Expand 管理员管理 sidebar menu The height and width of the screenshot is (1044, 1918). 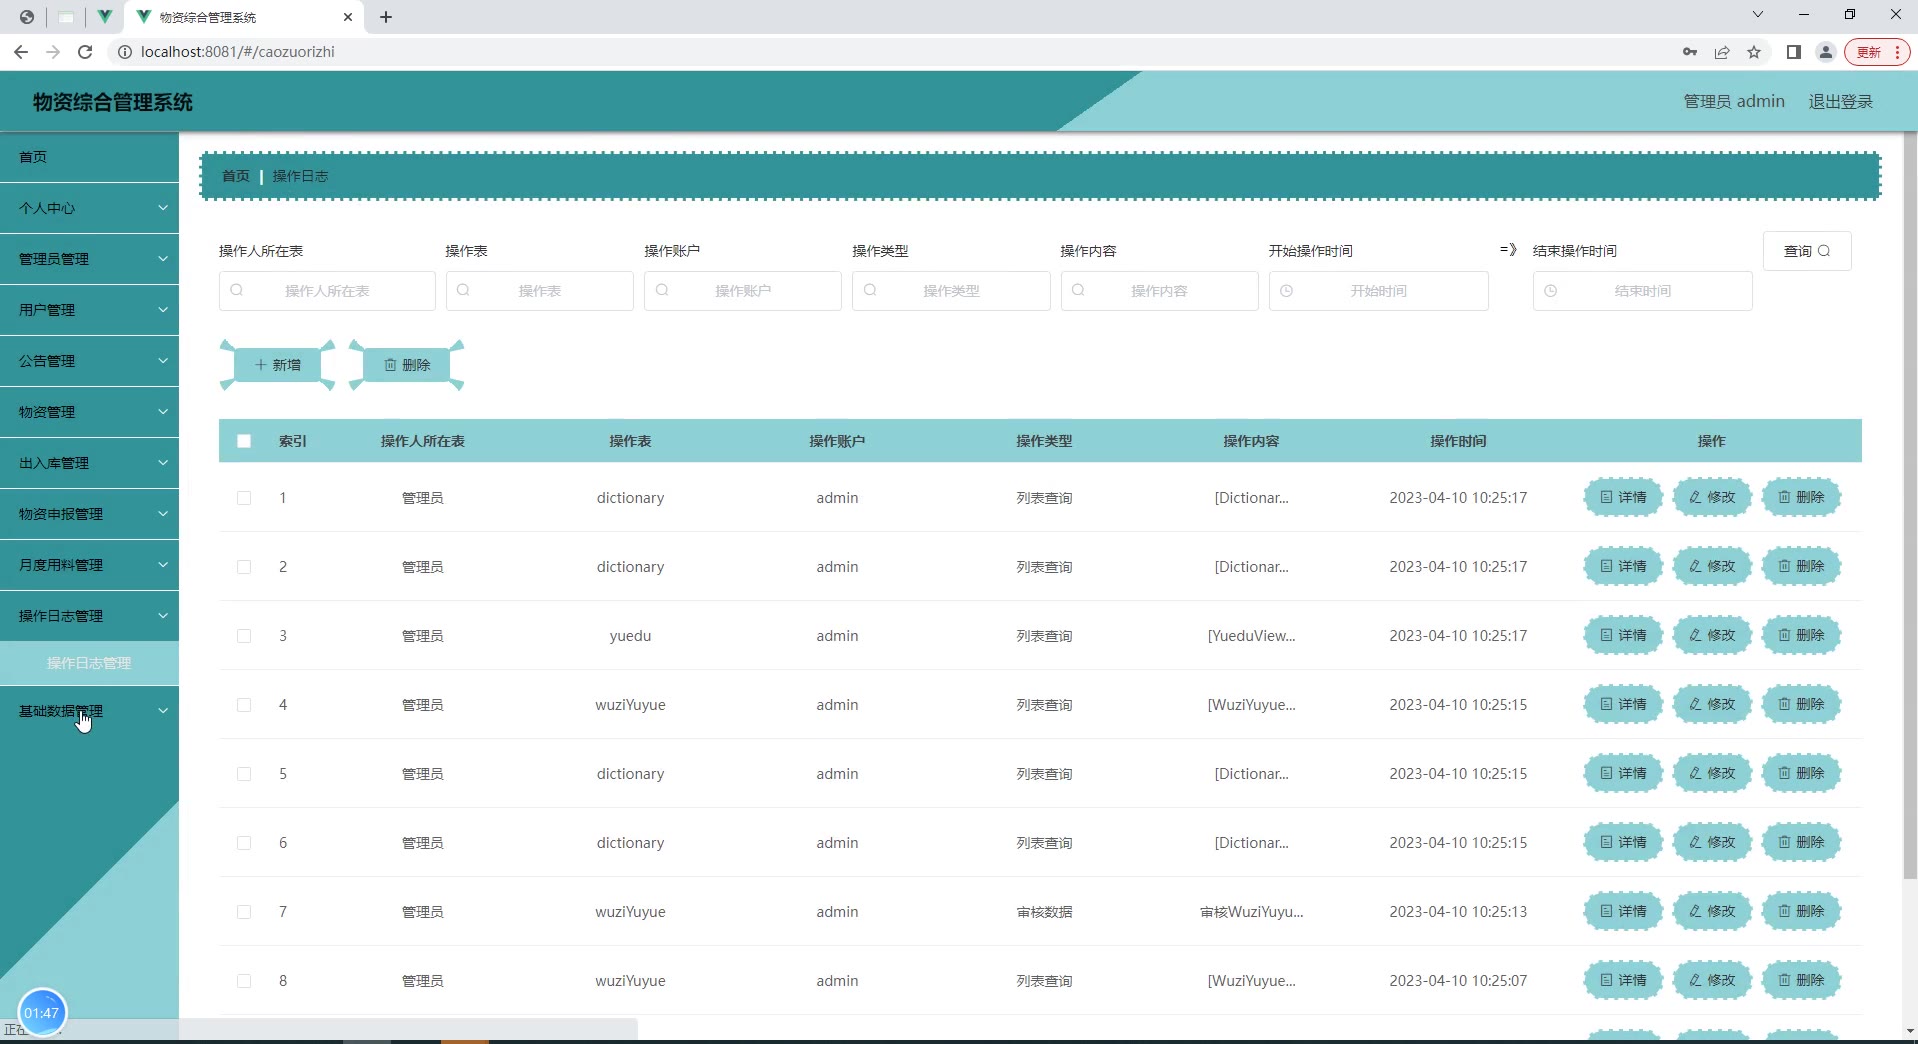click(x=89, y=259)
